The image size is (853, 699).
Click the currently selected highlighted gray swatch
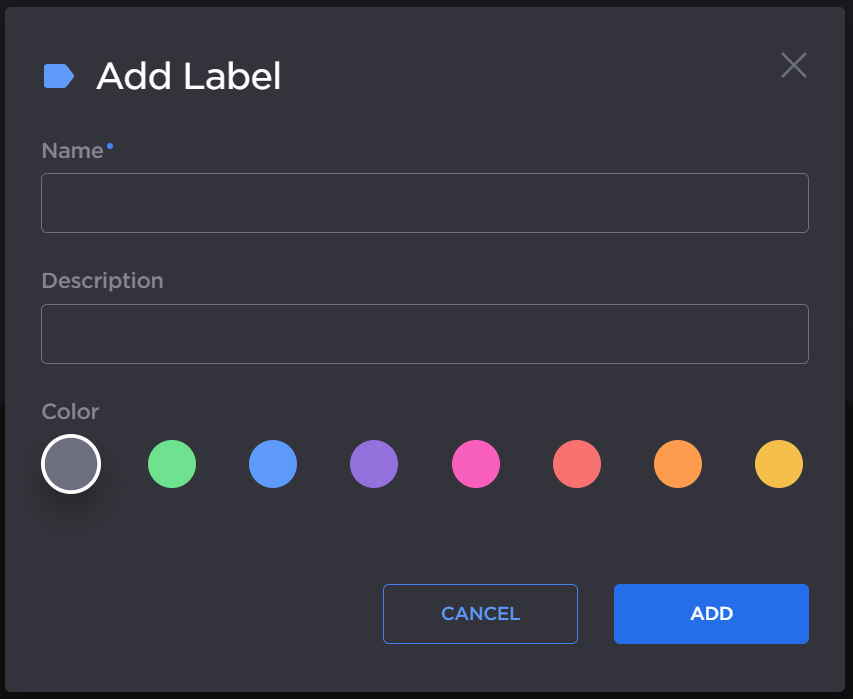pyautogui.click(x=70, y=463)
